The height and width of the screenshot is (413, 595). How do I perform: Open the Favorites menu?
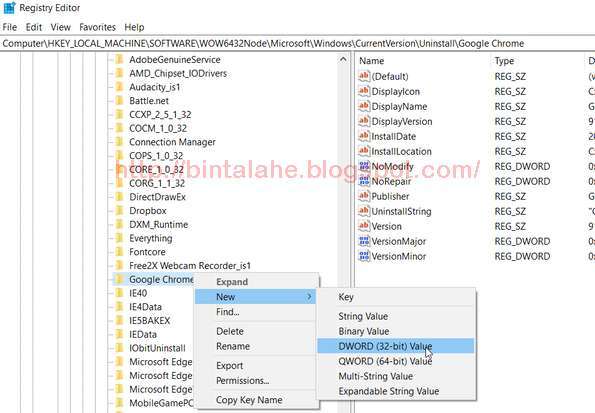pos(98,27)
